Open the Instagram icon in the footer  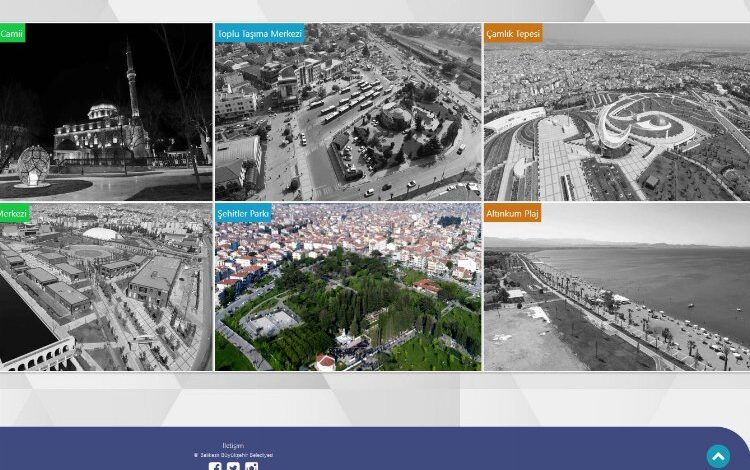point(251,466)
